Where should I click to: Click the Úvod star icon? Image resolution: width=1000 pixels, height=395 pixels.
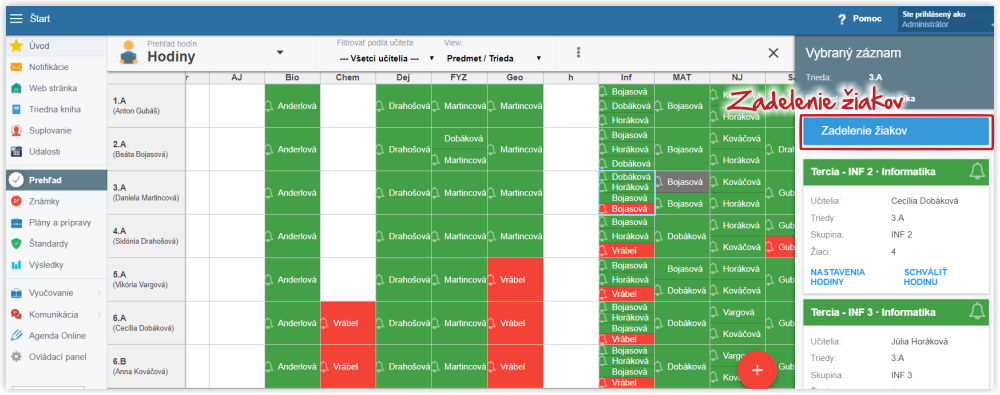17,46
